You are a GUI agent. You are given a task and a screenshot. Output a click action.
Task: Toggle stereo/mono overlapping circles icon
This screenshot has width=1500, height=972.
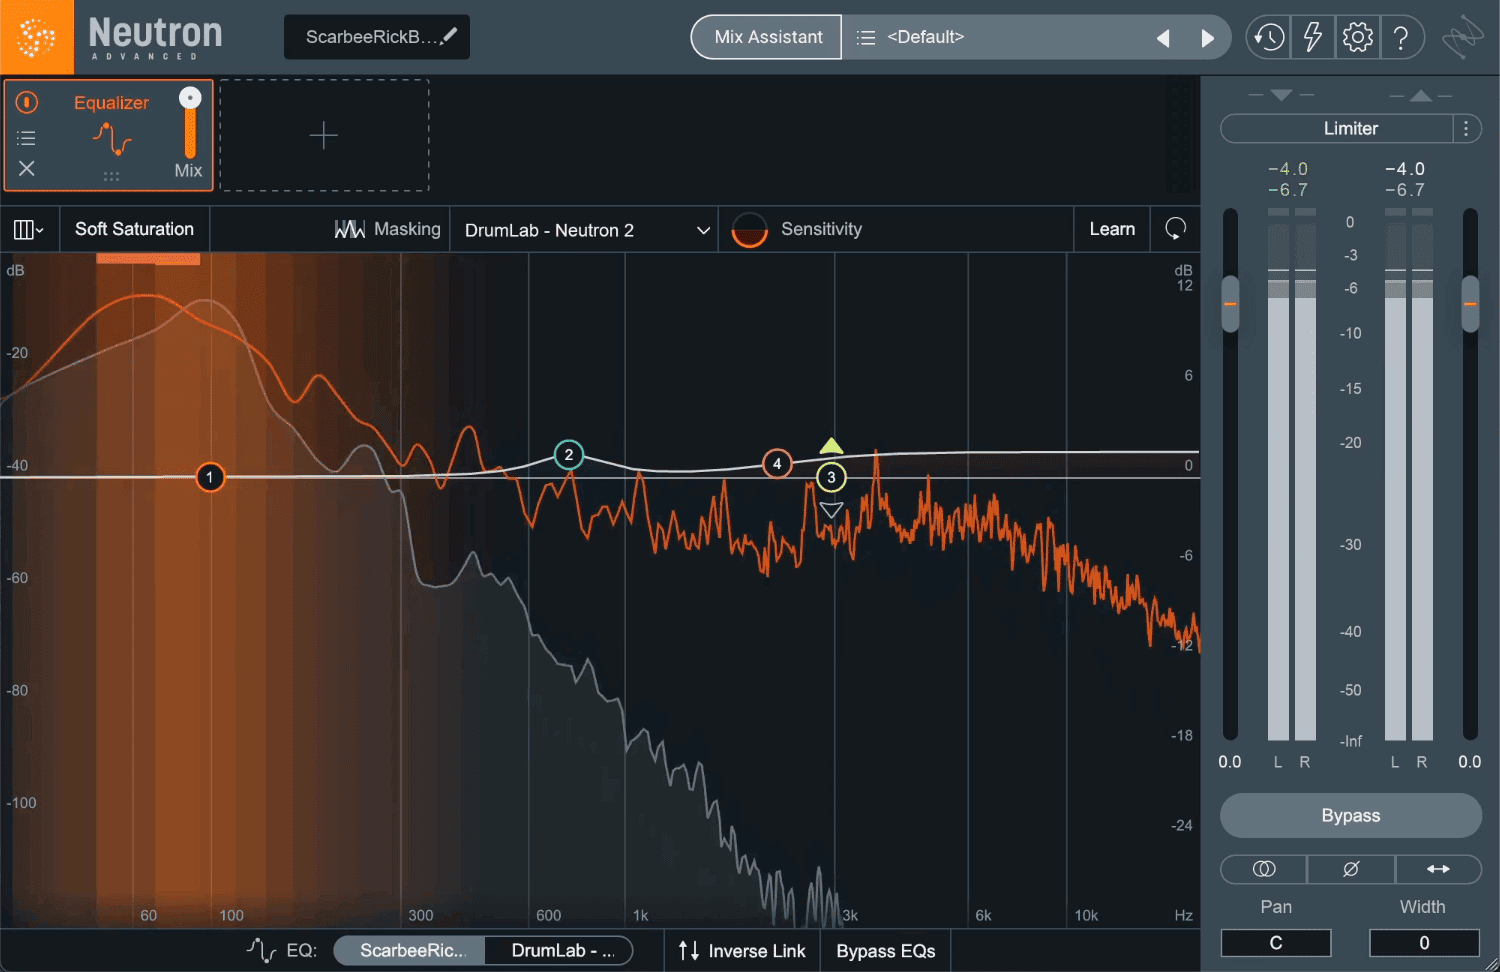(1264, 869)
